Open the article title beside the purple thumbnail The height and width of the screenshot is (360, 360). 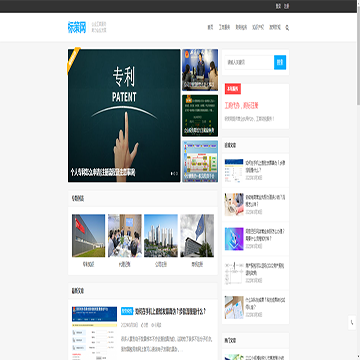pyautogui.click(x=265, y=235)
